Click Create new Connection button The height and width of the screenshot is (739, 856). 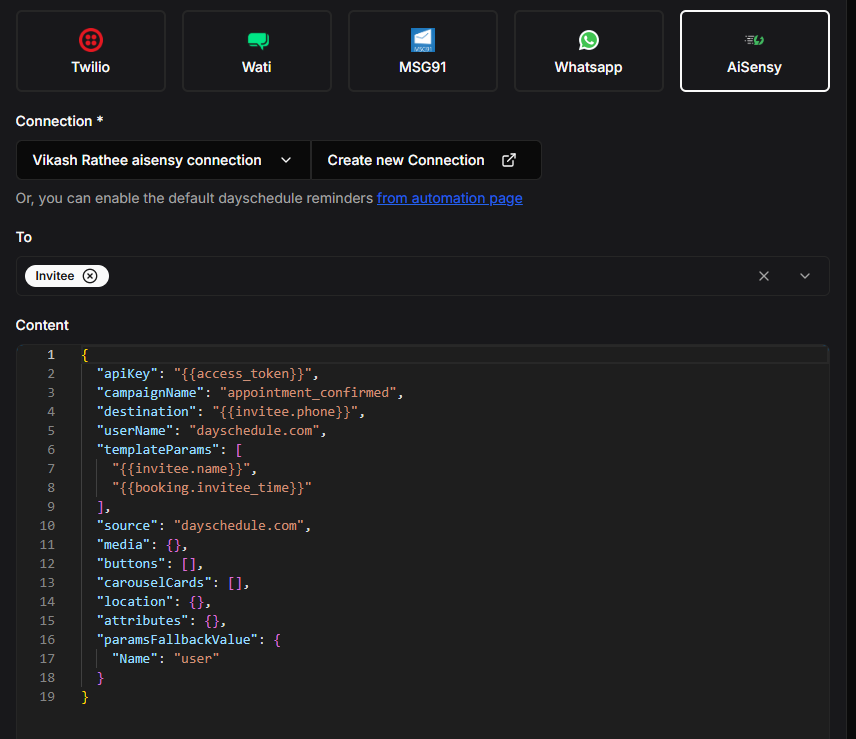[426, 160]
